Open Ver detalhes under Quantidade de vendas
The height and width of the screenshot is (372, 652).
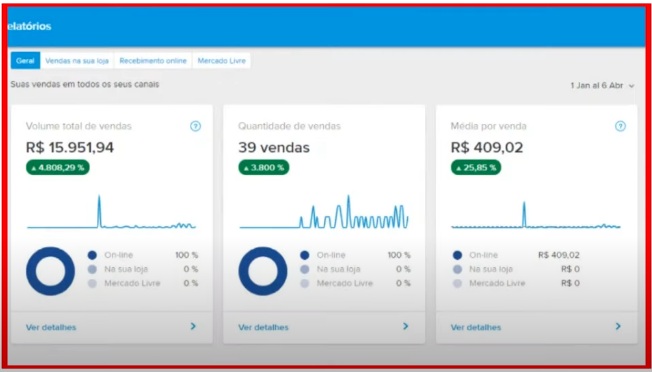point(263,327)
